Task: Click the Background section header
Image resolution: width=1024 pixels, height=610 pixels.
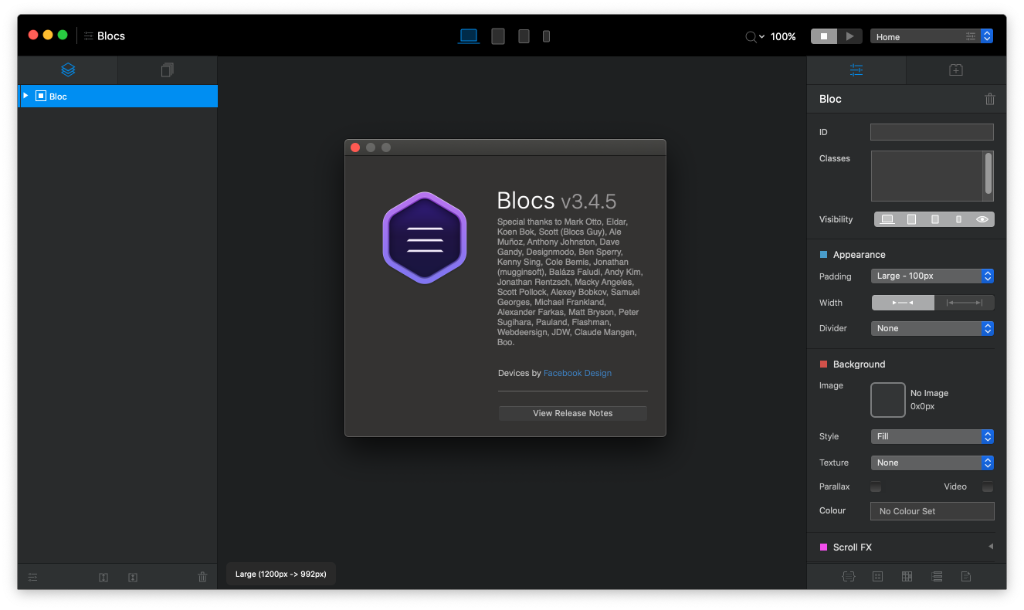Action: coord(859,364)
